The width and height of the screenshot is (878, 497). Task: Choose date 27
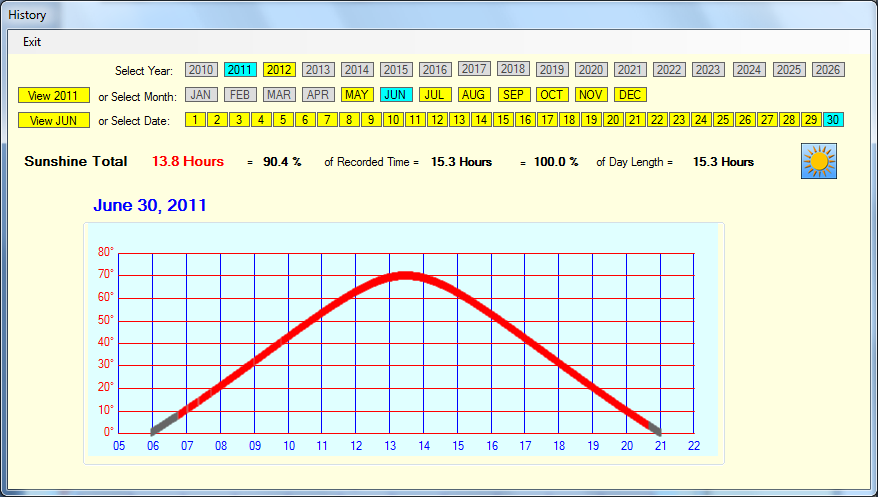pyautogui.click(x=767, y=120)
